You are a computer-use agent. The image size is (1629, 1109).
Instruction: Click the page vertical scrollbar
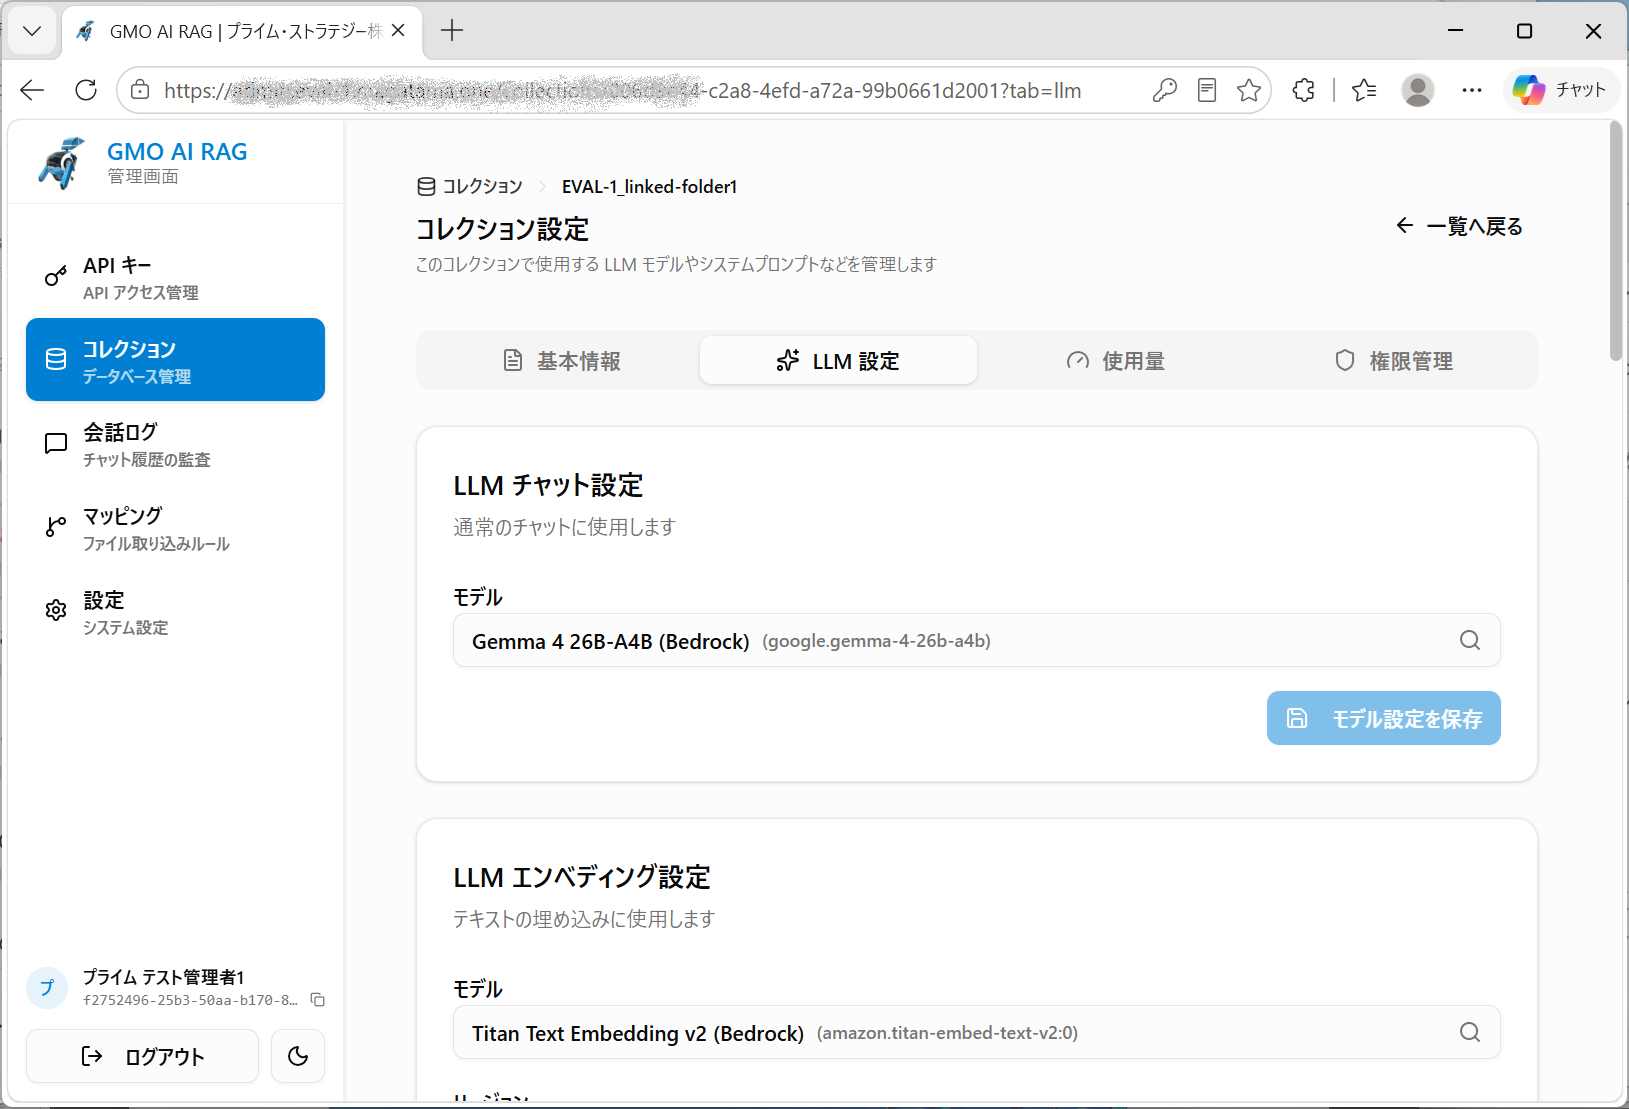tap(1615, 240)
